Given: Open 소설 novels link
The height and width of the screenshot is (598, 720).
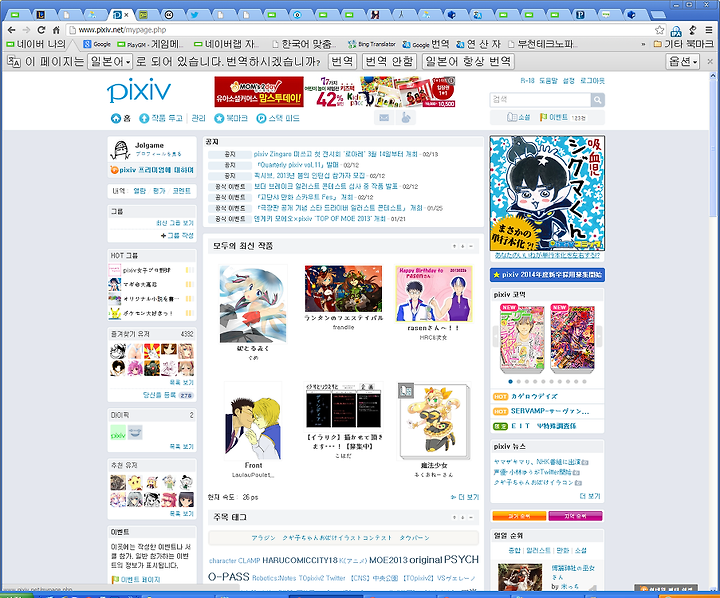Looking at the screenshot, I should pyautogui.click(x=518, y=118).
